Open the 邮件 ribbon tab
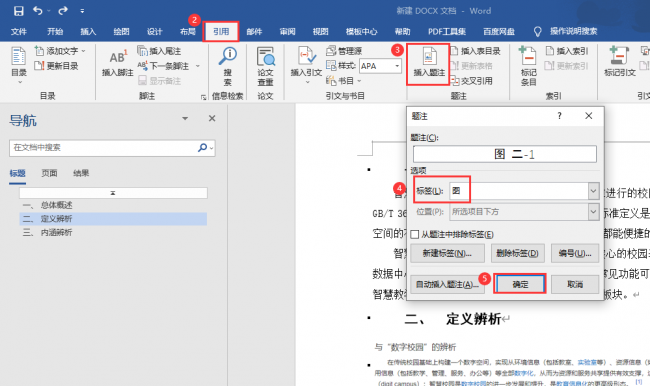 [x=254, y=32]
